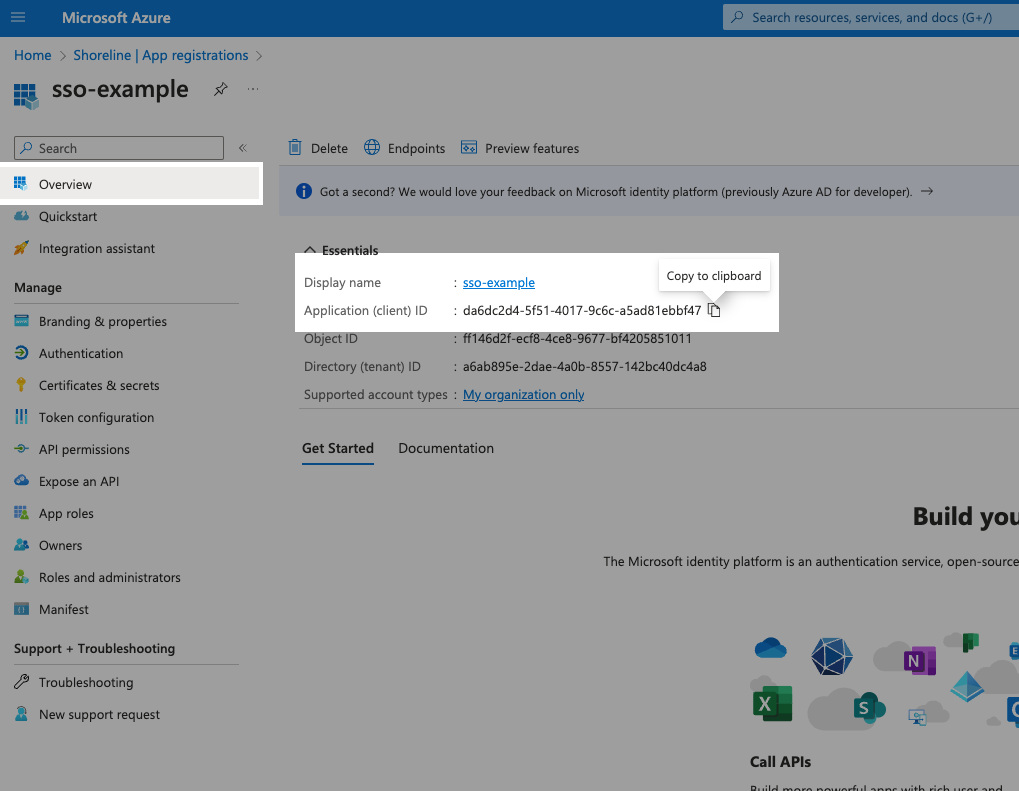
Task: Click the Integration assistant rocket icon
Action: pyautogui.click(x=21, y=248)
